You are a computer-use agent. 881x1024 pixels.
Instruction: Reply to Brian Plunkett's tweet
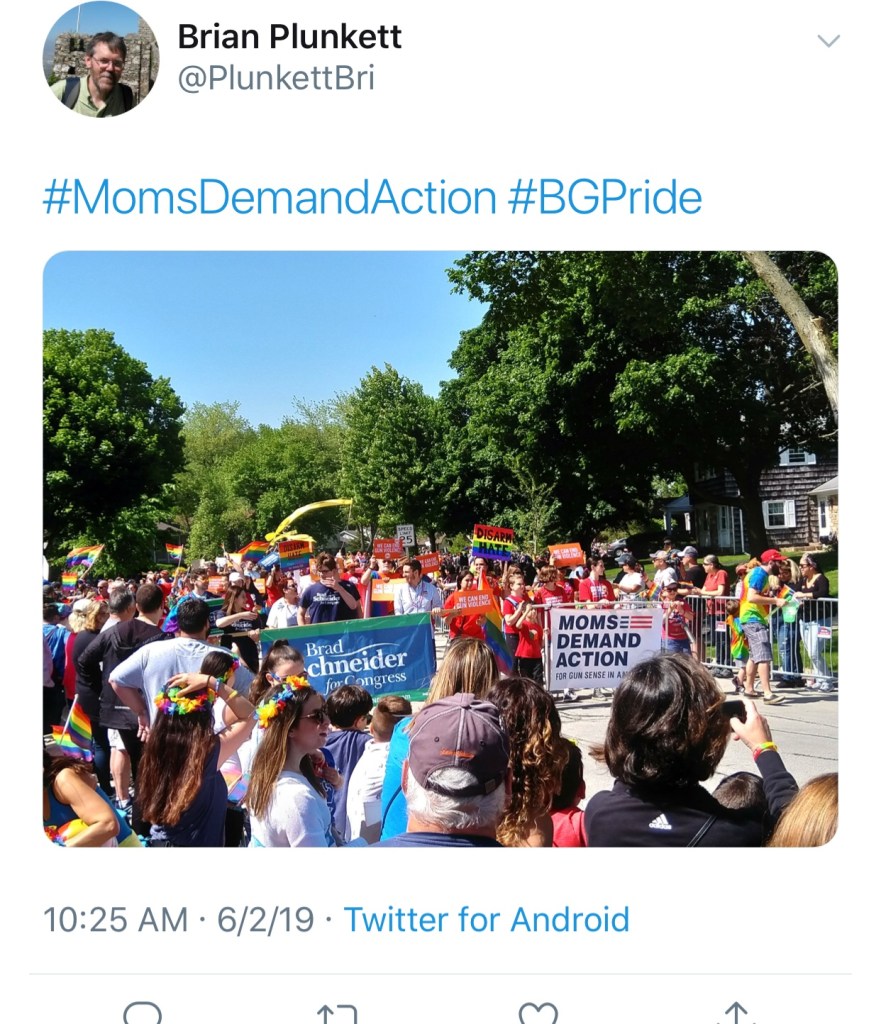(142, 1013)
